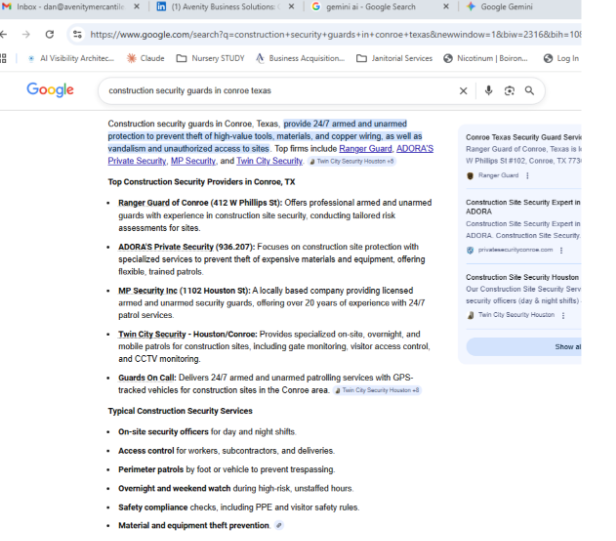Open sources chip after Guards On Call entry

tap(378, 391)
